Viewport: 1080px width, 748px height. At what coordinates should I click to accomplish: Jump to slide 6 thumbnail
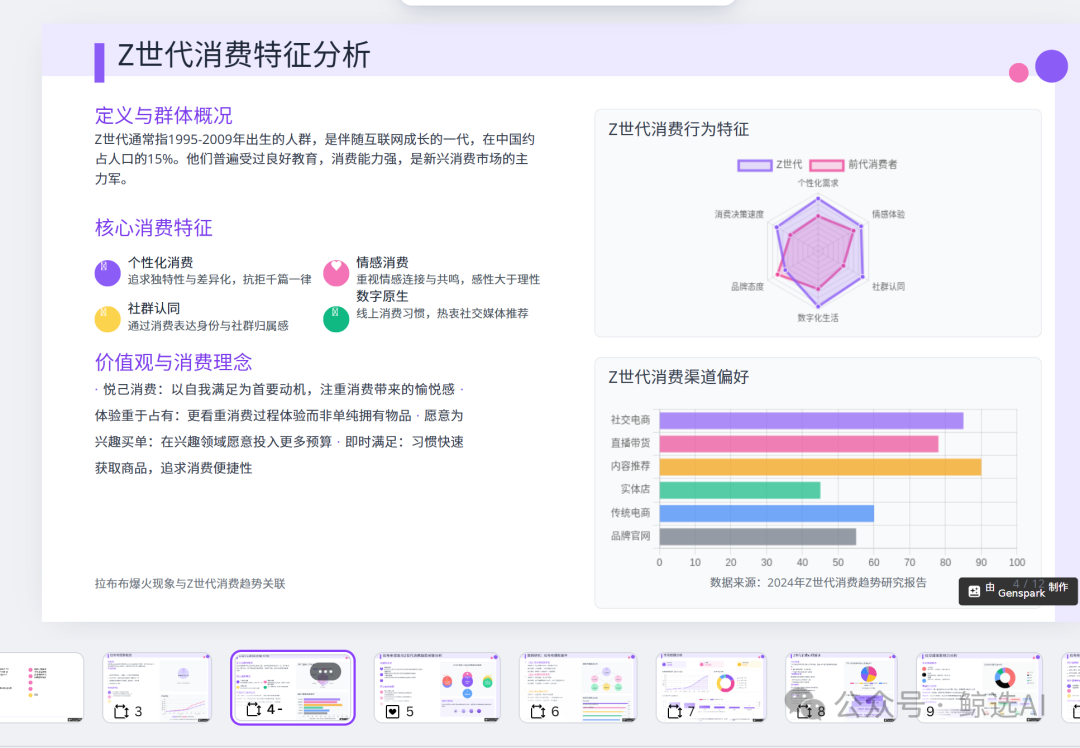pyautogui.click(x=579, y=687)
